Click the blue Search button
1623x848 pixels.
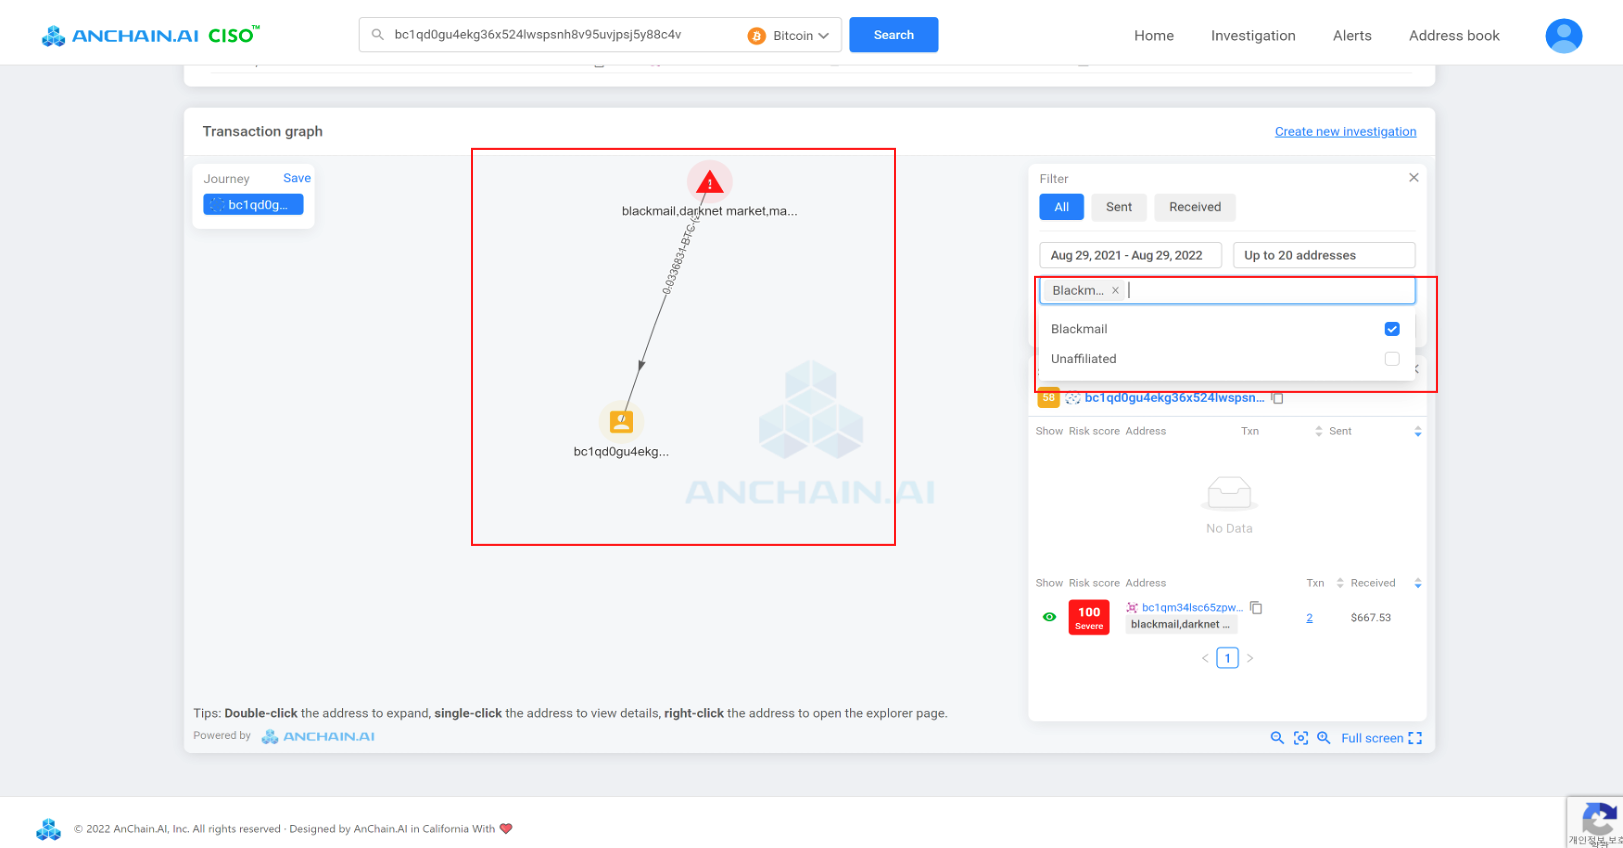tap(893, 35)
